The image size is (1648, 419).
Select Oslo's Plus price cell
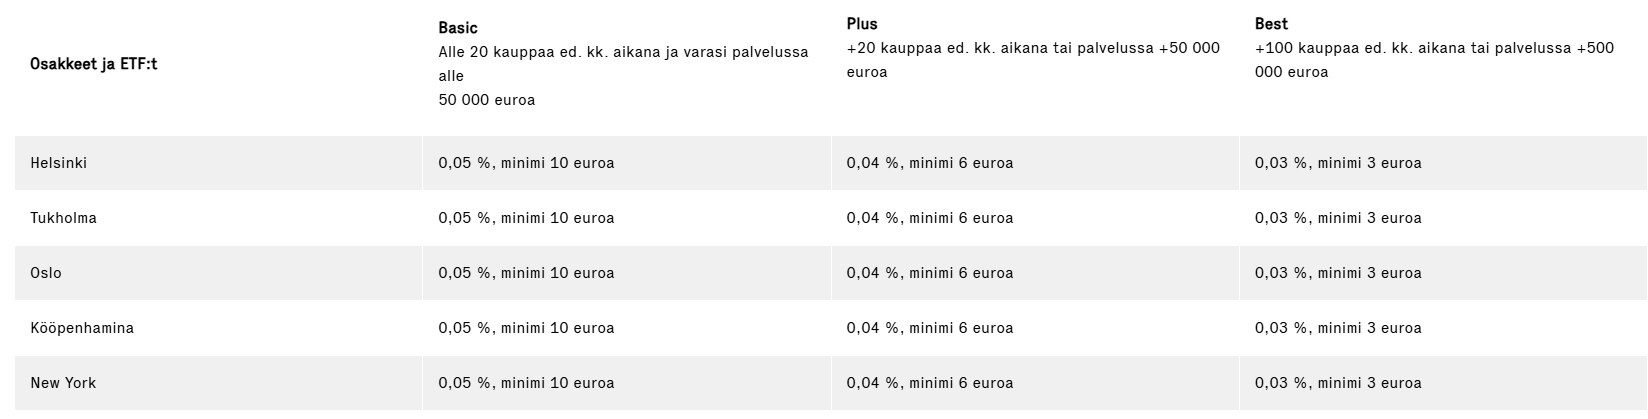pyautogui.click(x=930, y=273)
